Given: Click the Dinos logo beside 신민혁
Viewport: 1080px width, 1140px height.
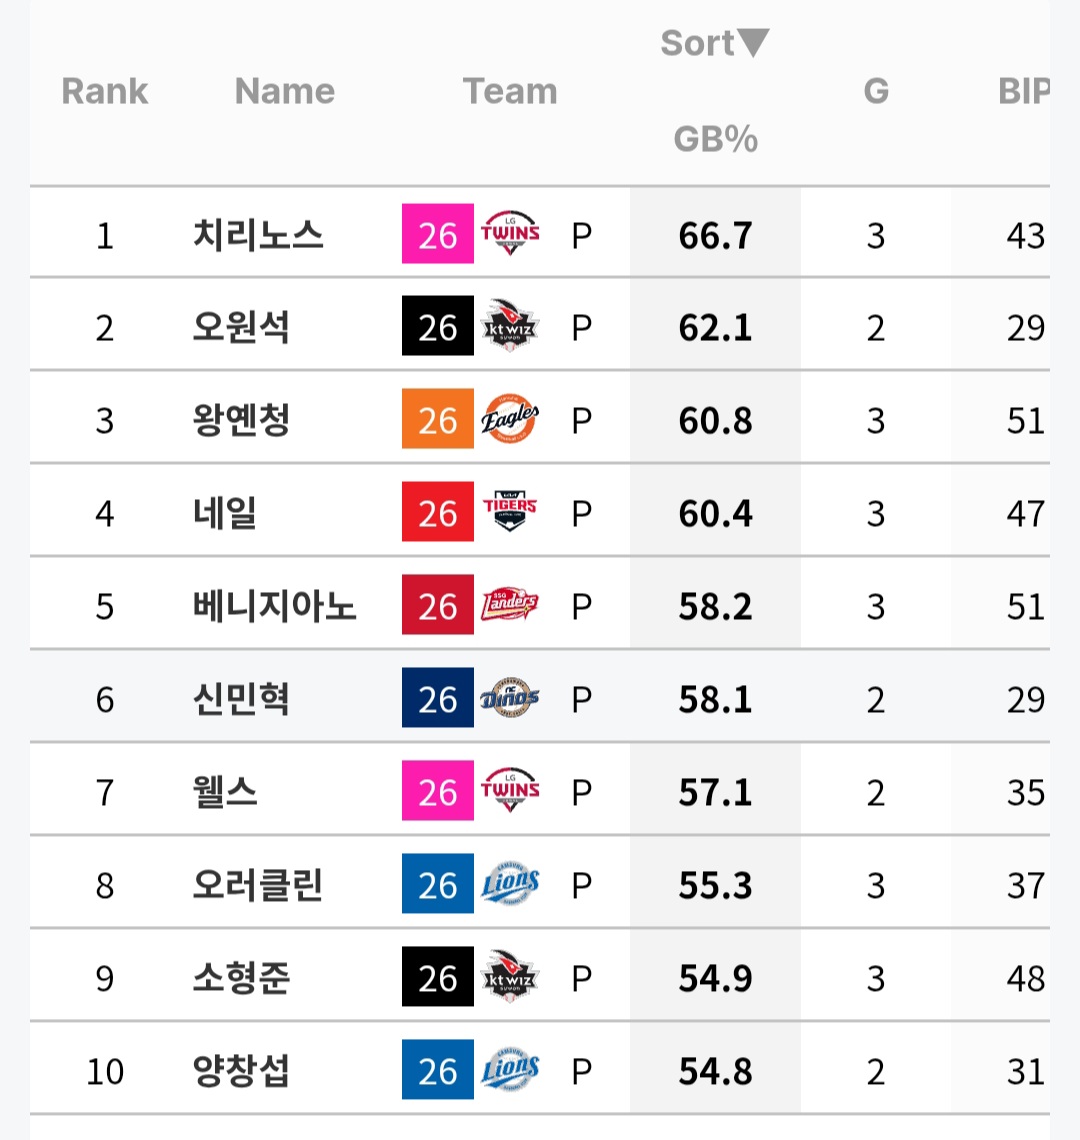Looking at the screenshot, I should tap(510, 699).
